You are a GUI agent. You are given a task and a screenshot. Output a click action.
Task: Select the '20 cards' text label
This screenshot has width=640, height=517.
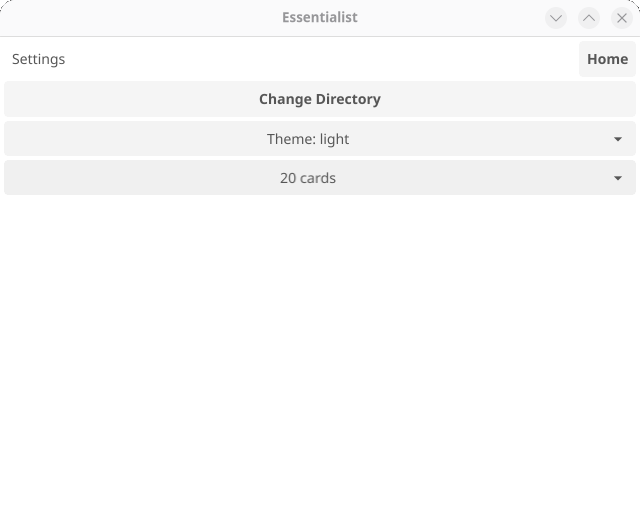click(x=308, y=178)
